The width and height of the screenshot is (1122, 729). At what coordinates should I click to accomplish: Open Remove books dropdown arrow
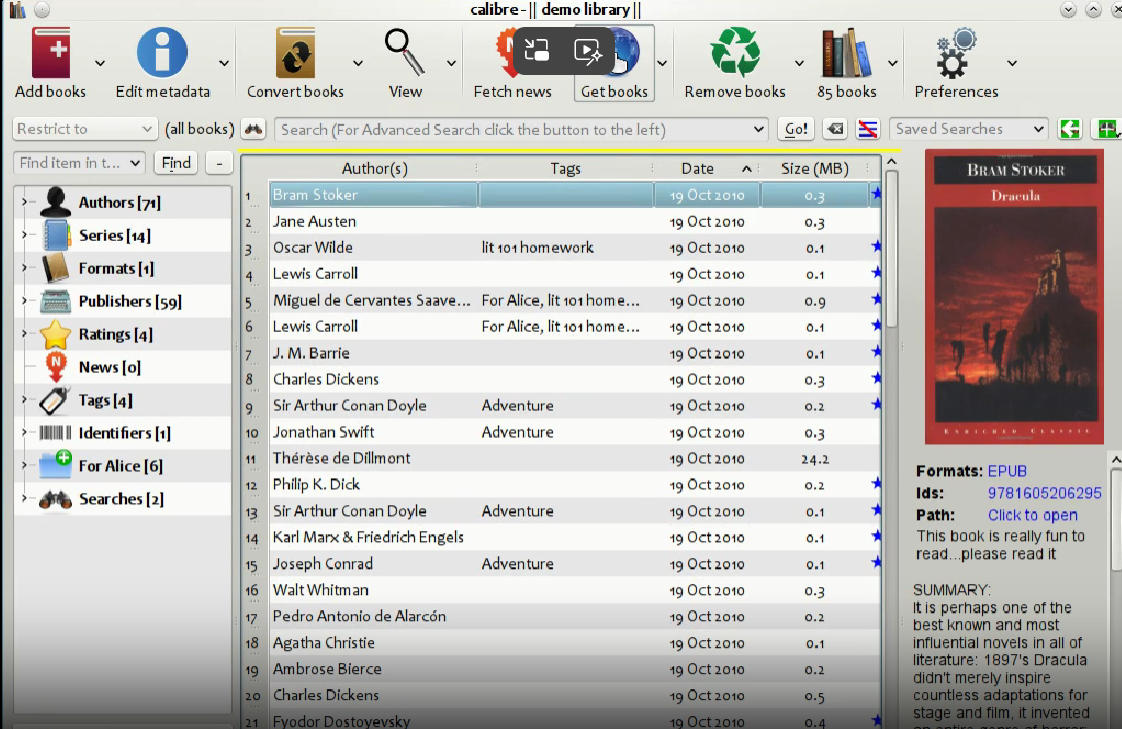tap(799, 63)
